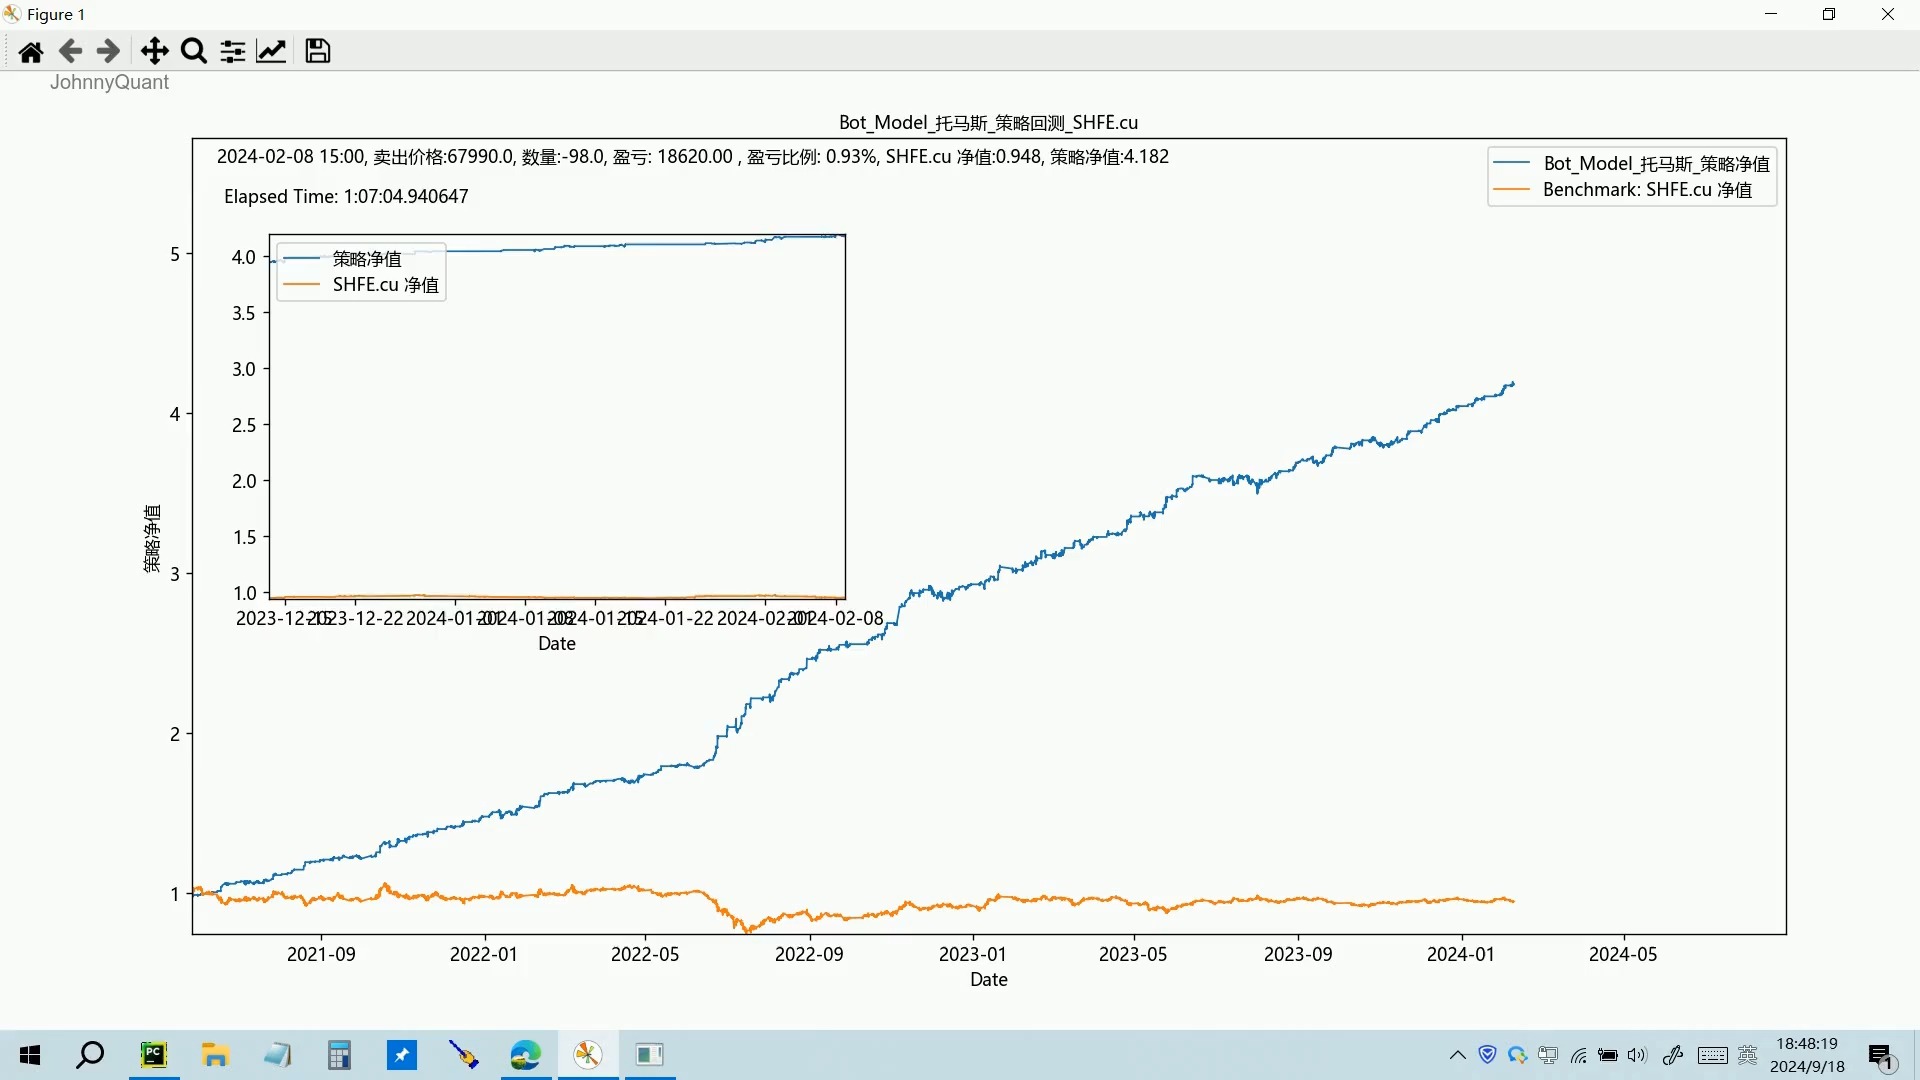The width and height of the screenshot is (1920, 1080).
Task: Open clock and date flyout 18:48:19
Action: 1807,1055
